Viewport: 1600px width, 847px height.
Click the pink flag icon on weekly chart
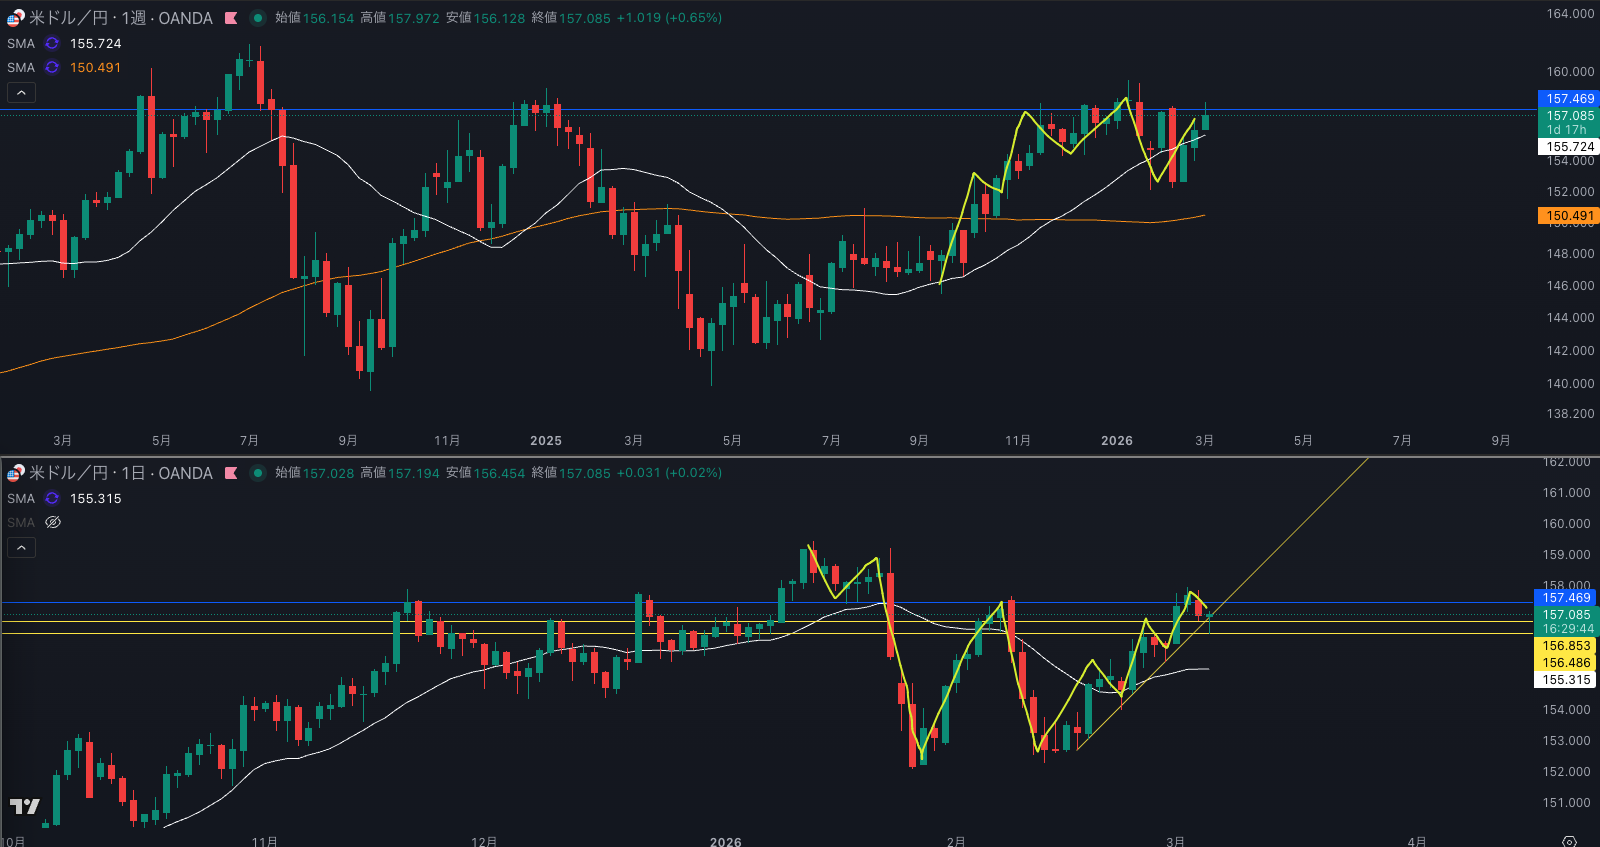[231, 18]
